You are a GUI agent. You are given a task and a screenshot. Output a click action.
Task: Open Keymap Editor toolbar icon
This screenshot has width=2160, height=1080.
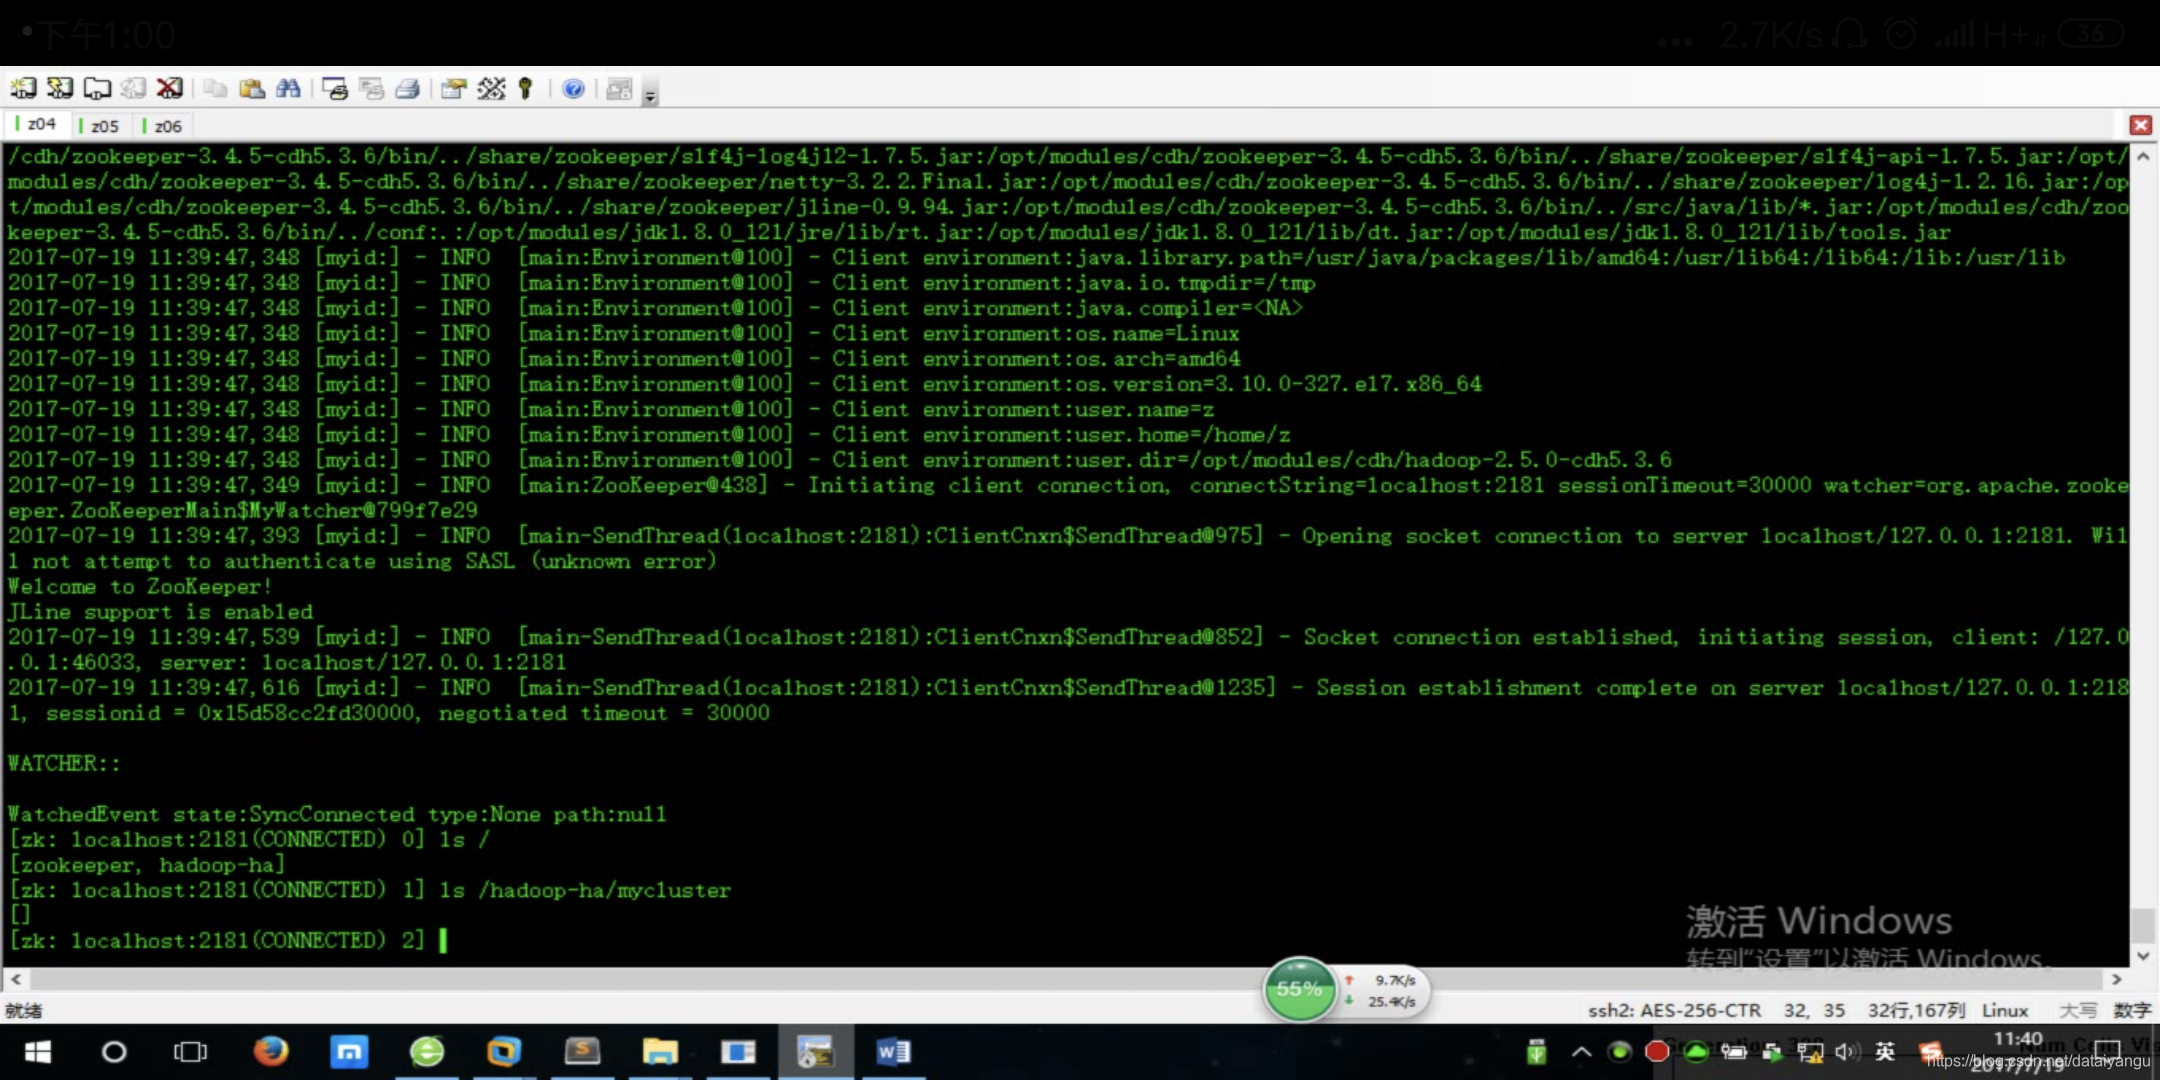[491, 89]
